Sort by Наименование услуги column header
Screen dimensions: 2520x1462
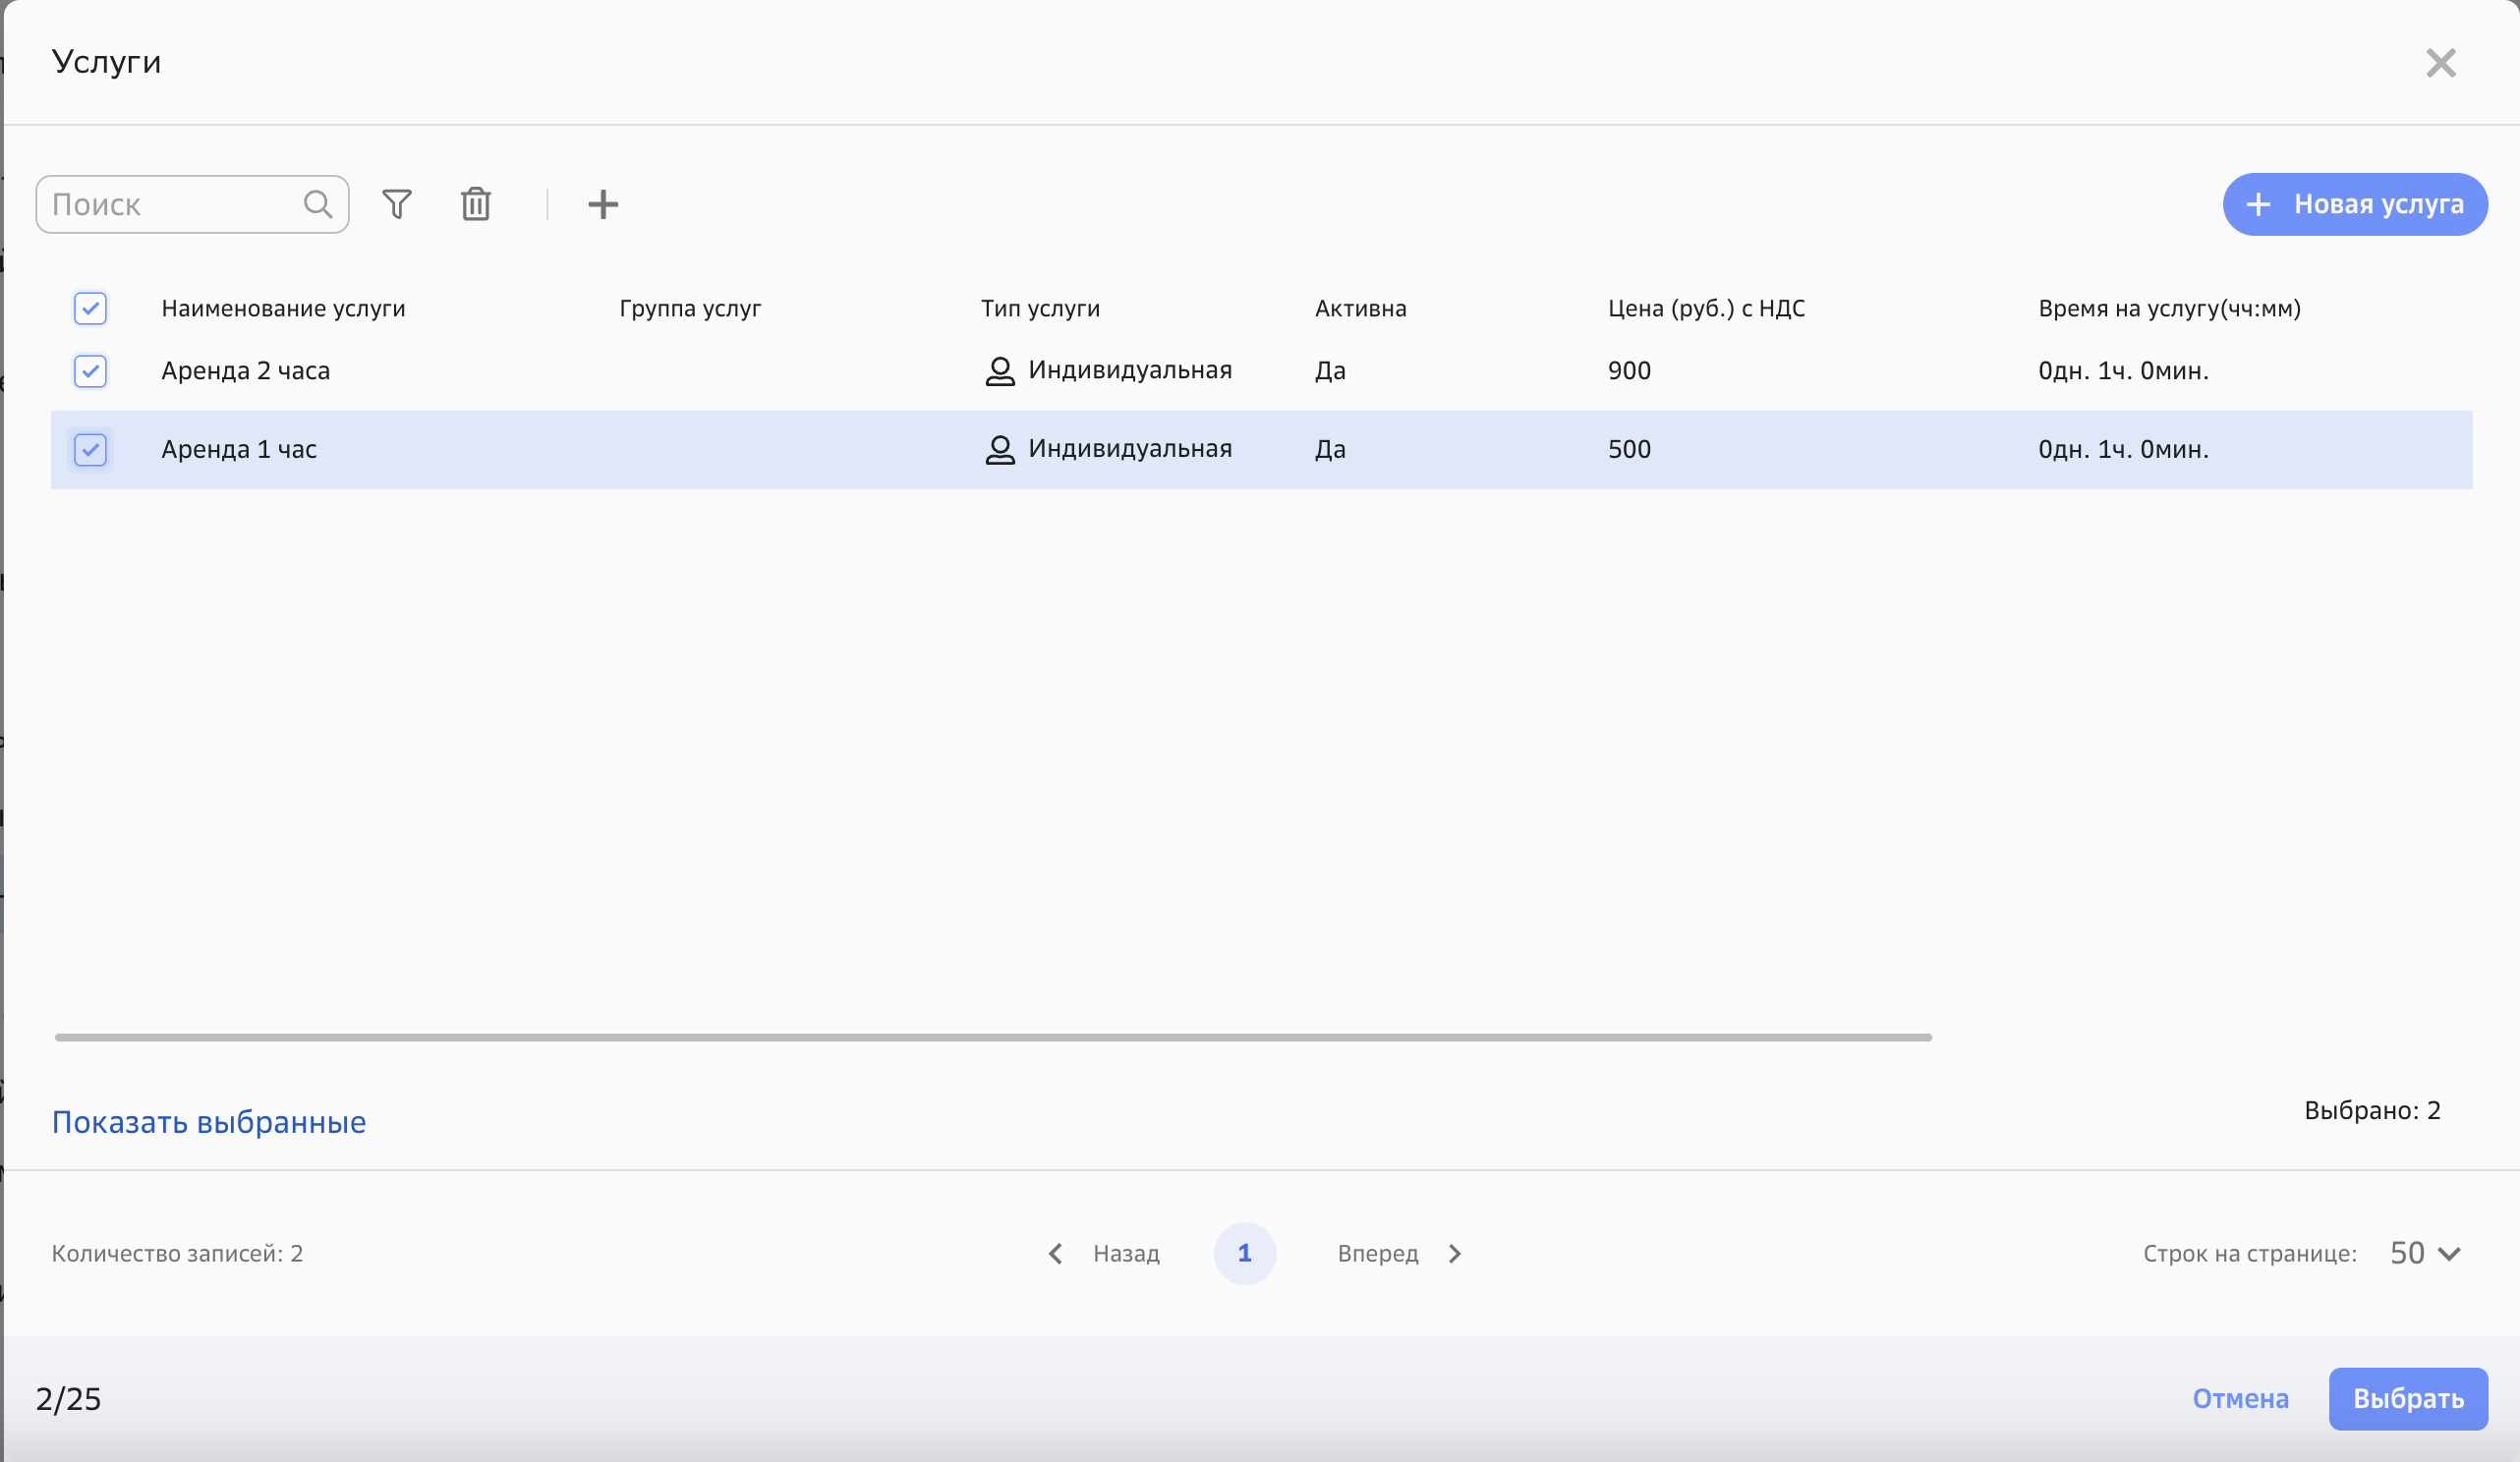click(283, 308)
